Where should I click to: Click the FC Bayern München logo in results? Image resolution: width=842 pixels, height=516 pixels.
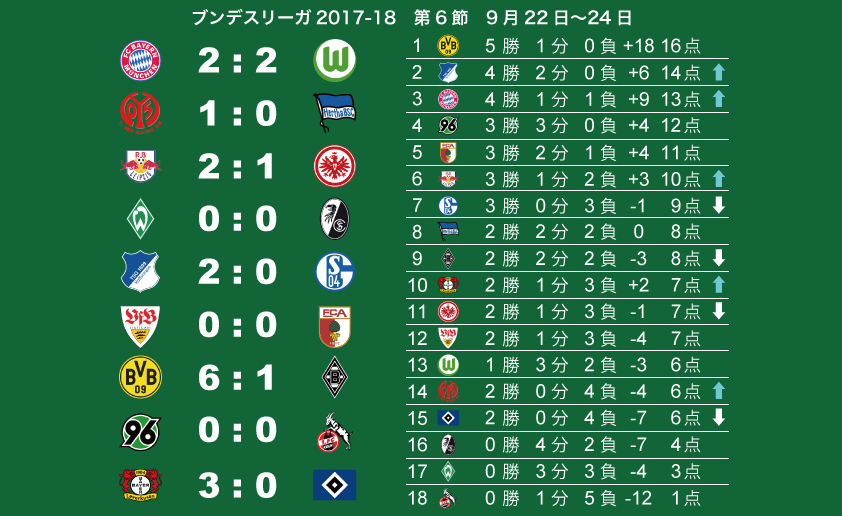140,60
